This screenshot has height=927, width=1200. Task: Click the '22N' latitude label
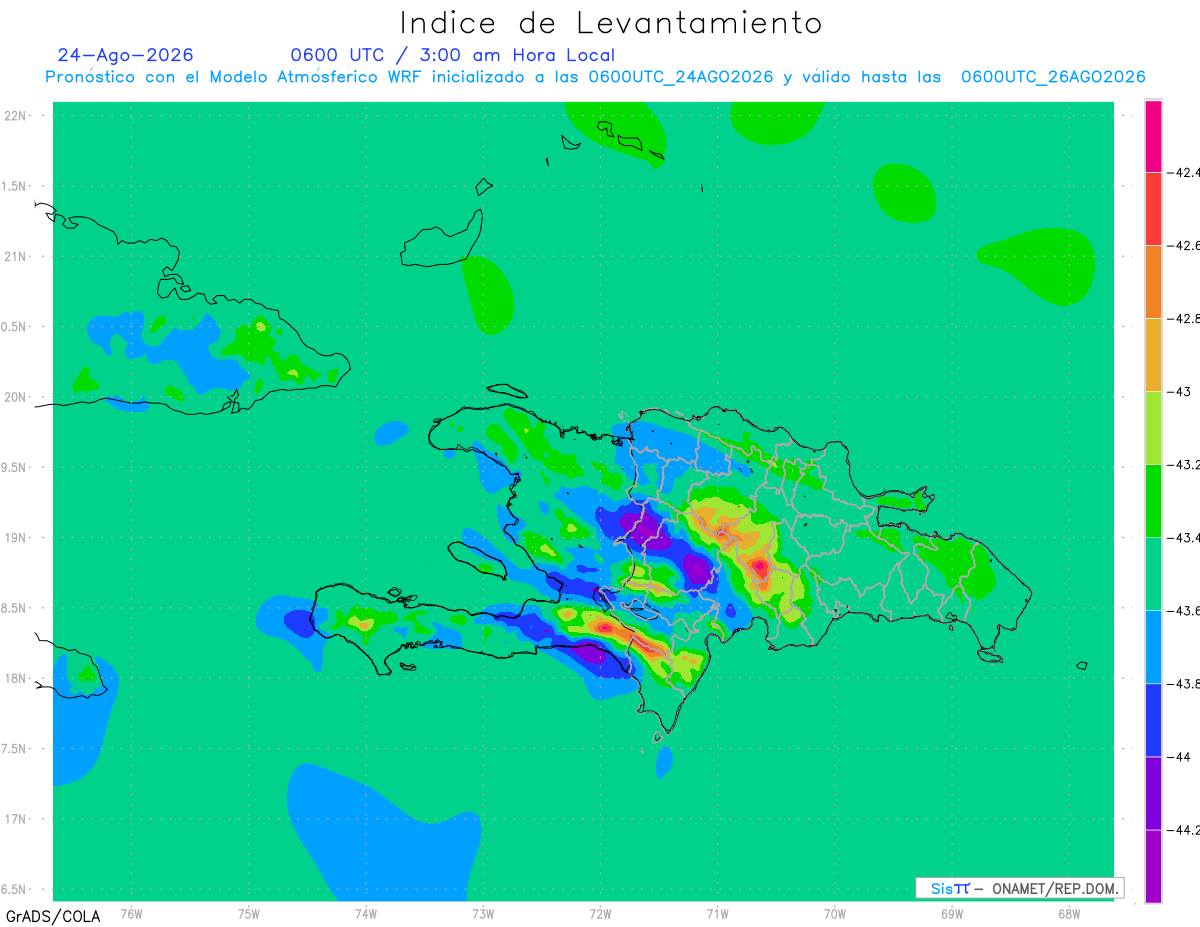16,116
